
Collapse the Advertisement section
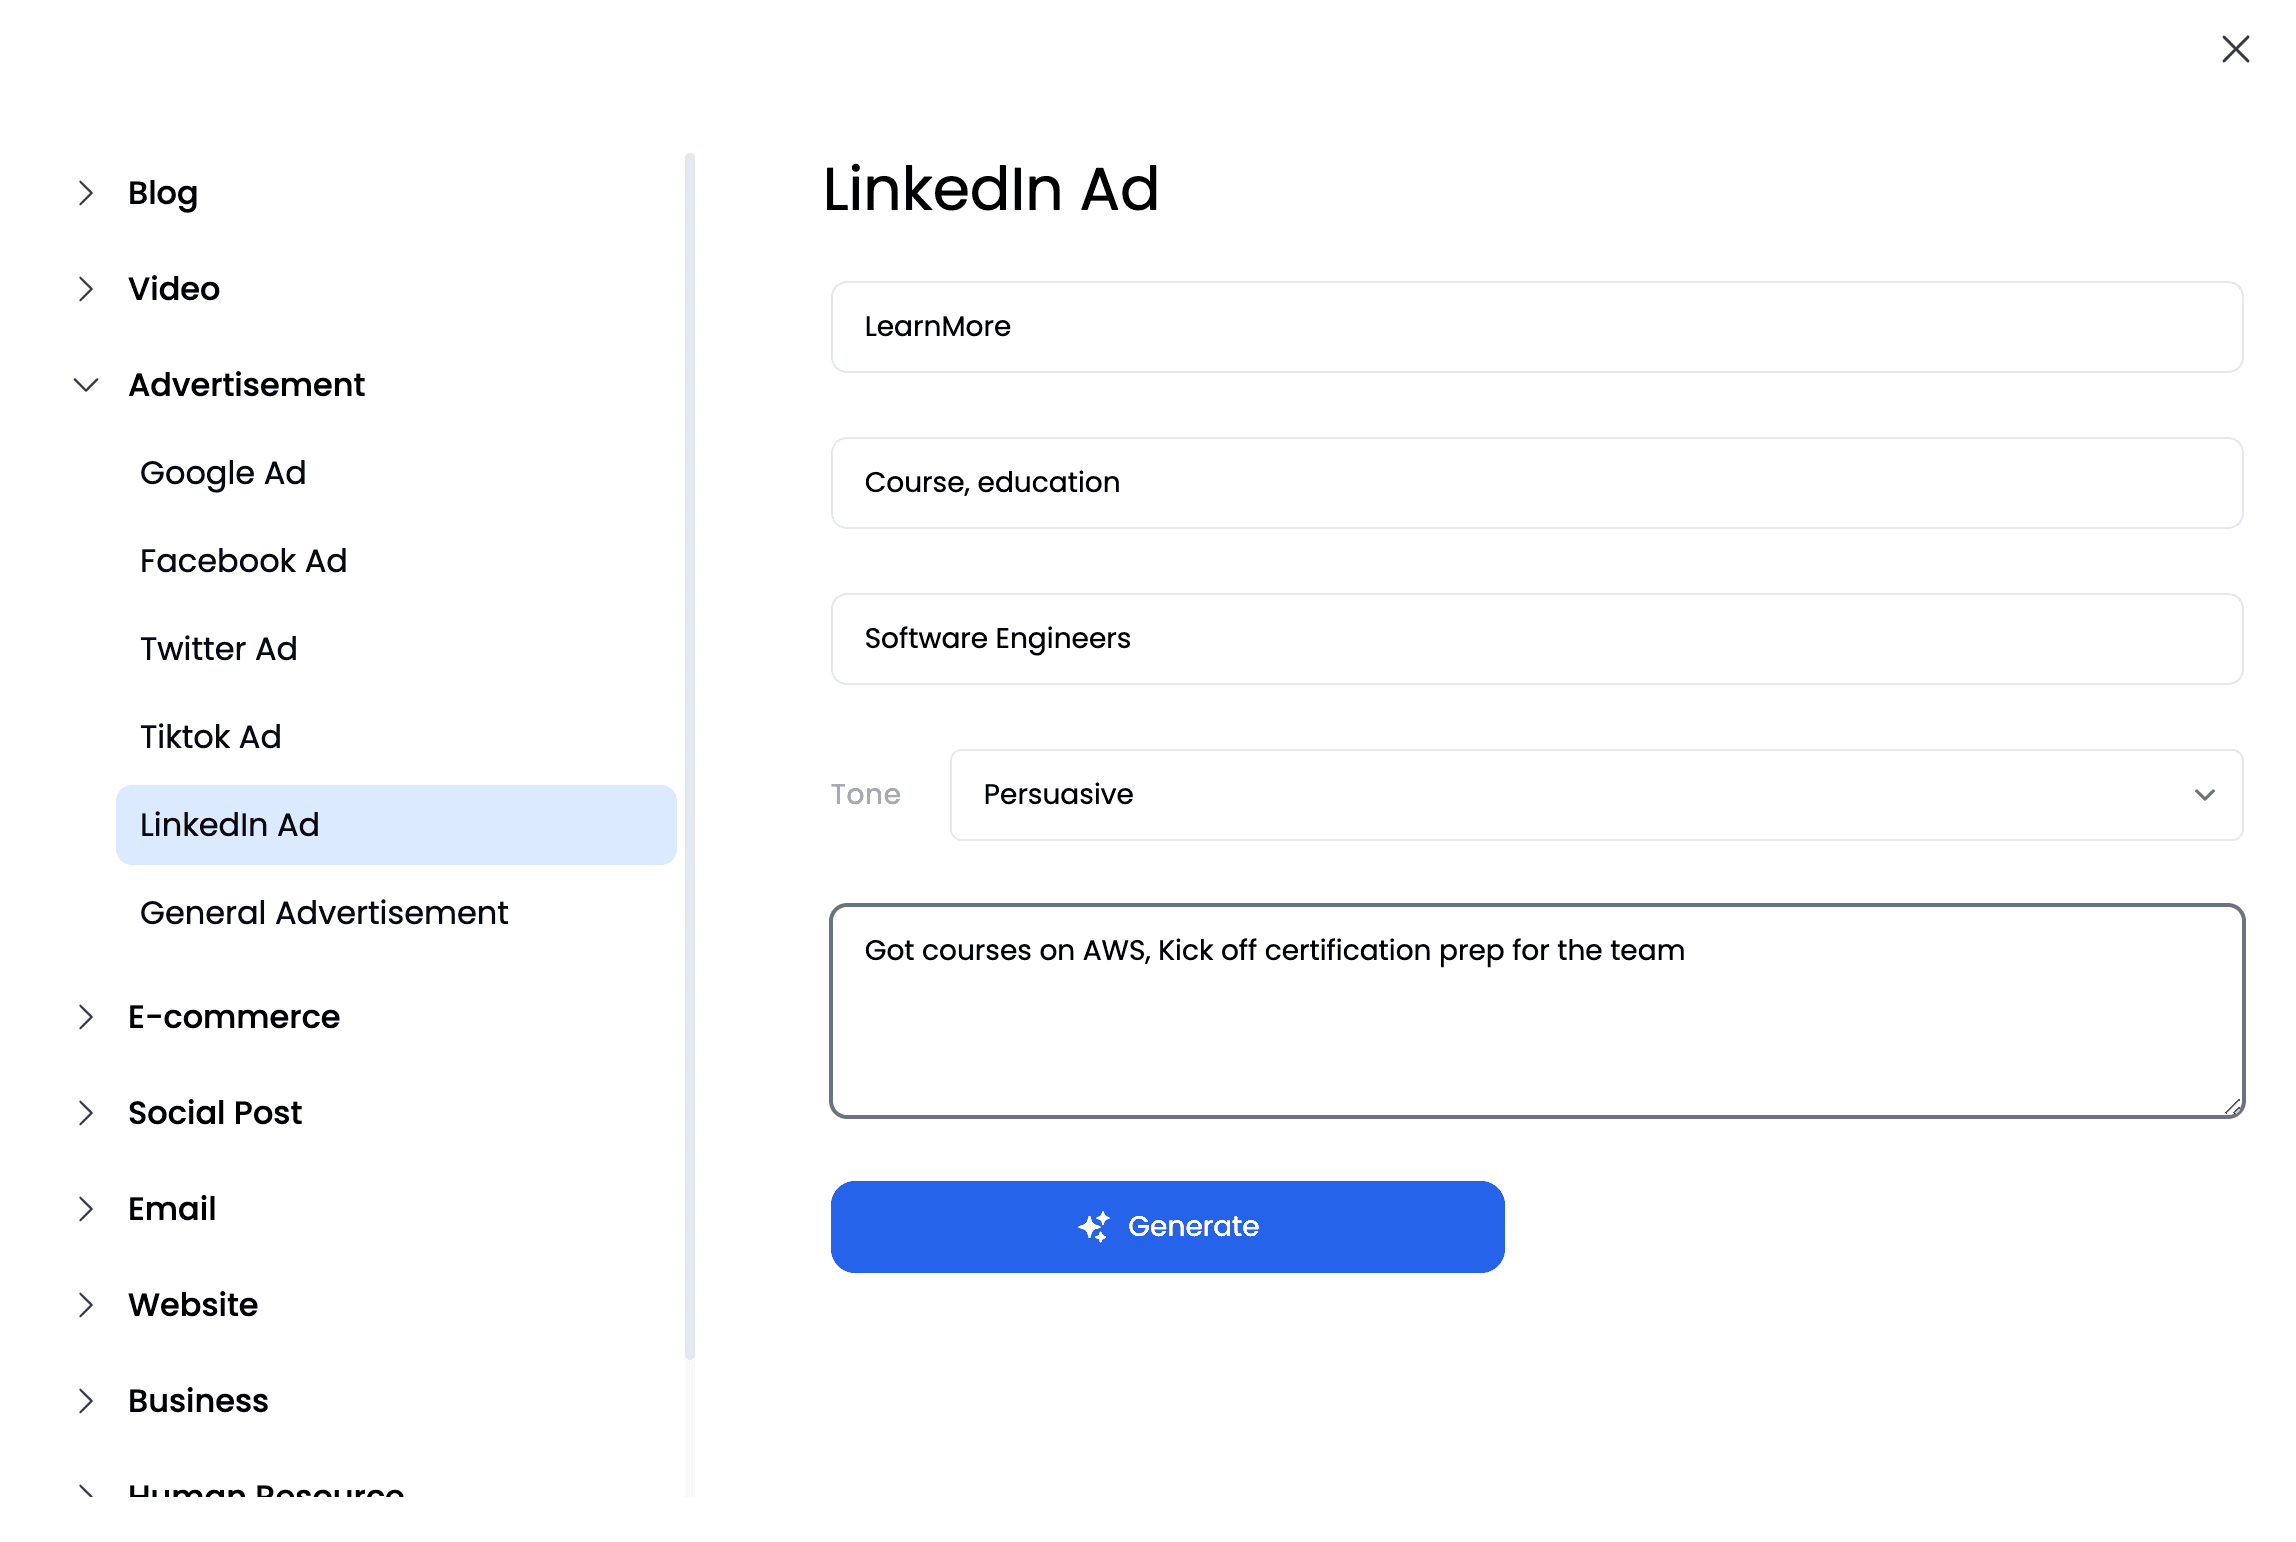click(x=86, y=384)
